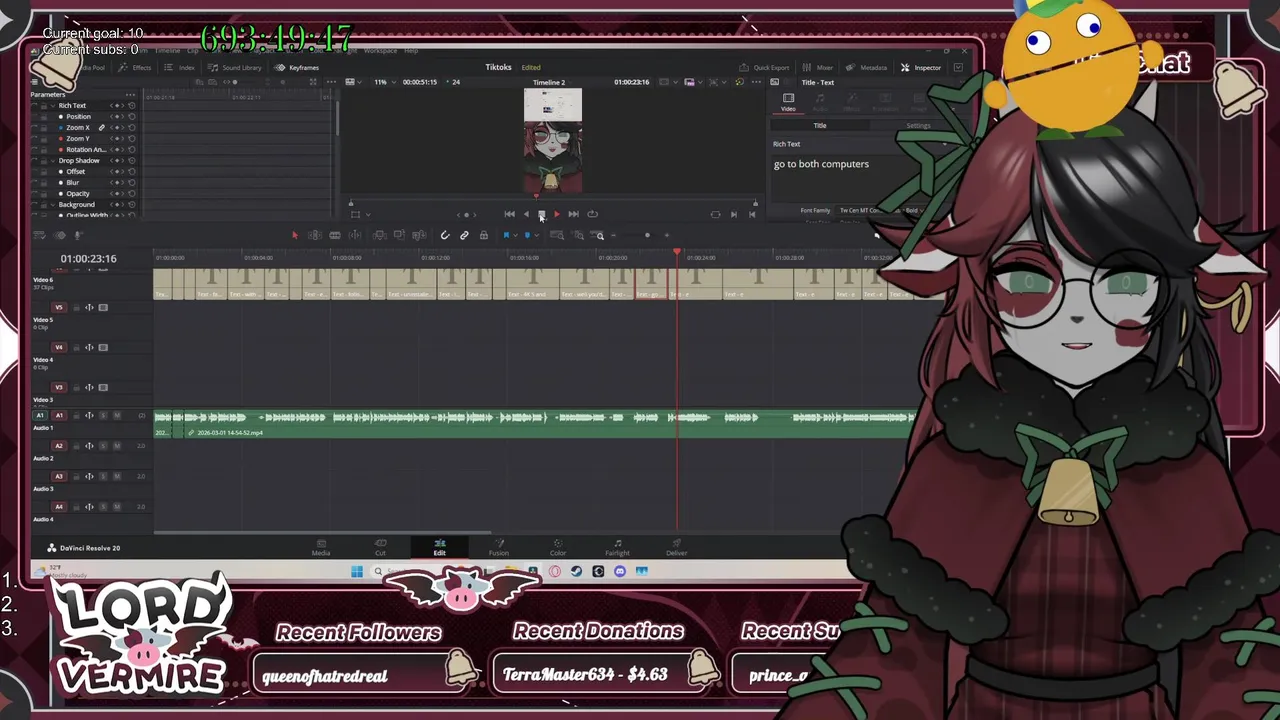1280x720 pixels.
Task: Adjust the timeline zoom slider handle
Action: [x=647, y=235]
